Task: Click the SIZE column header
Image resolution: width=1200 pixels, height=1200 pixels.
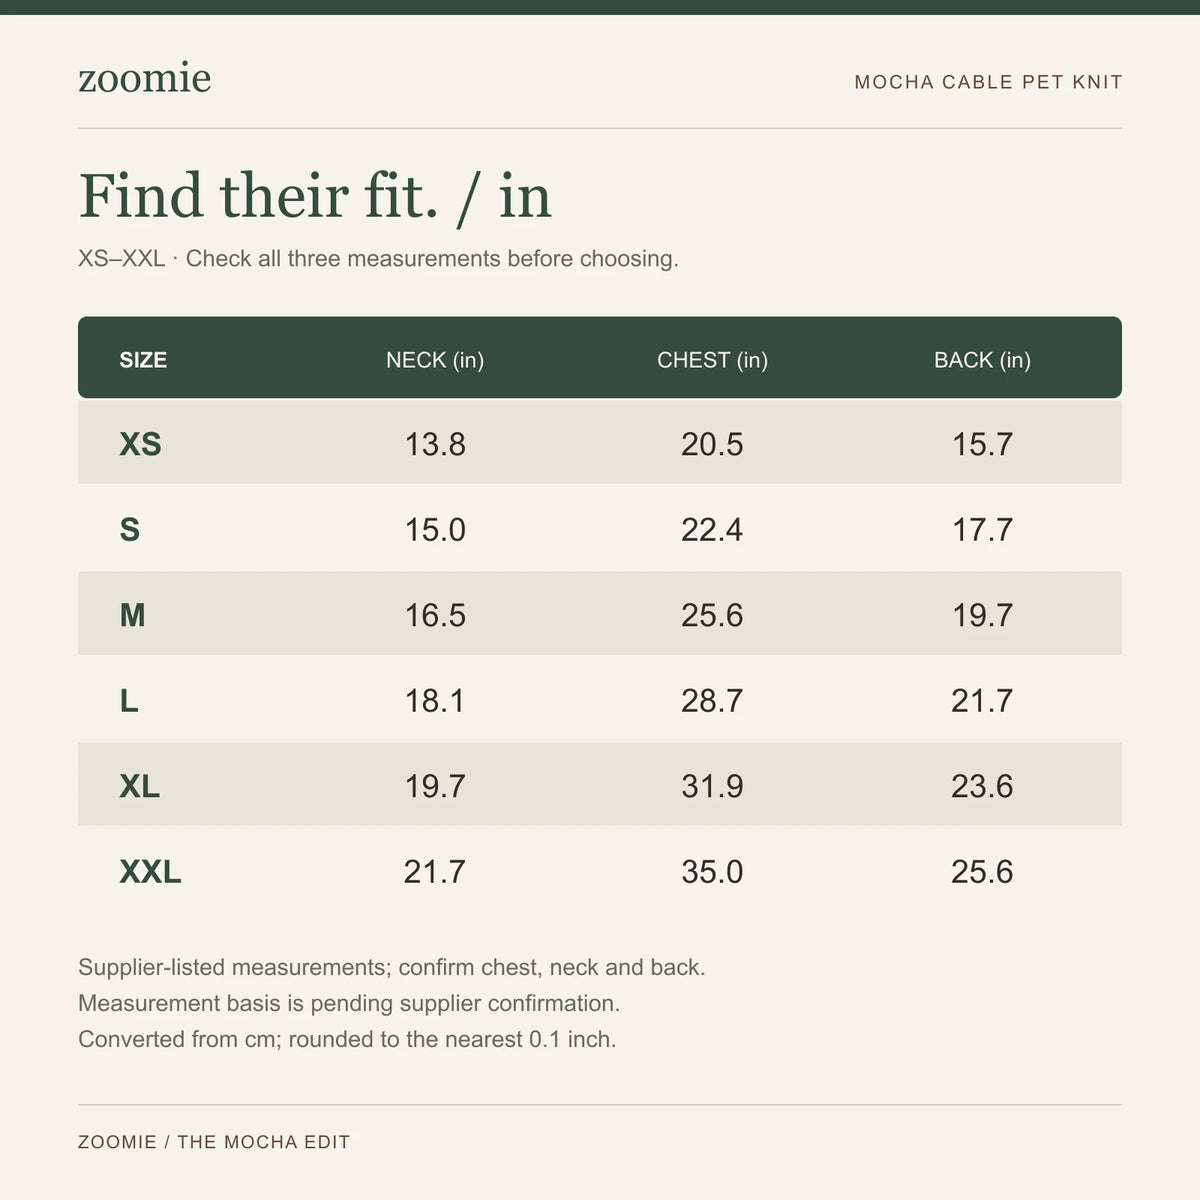Action: click(143, 360)
